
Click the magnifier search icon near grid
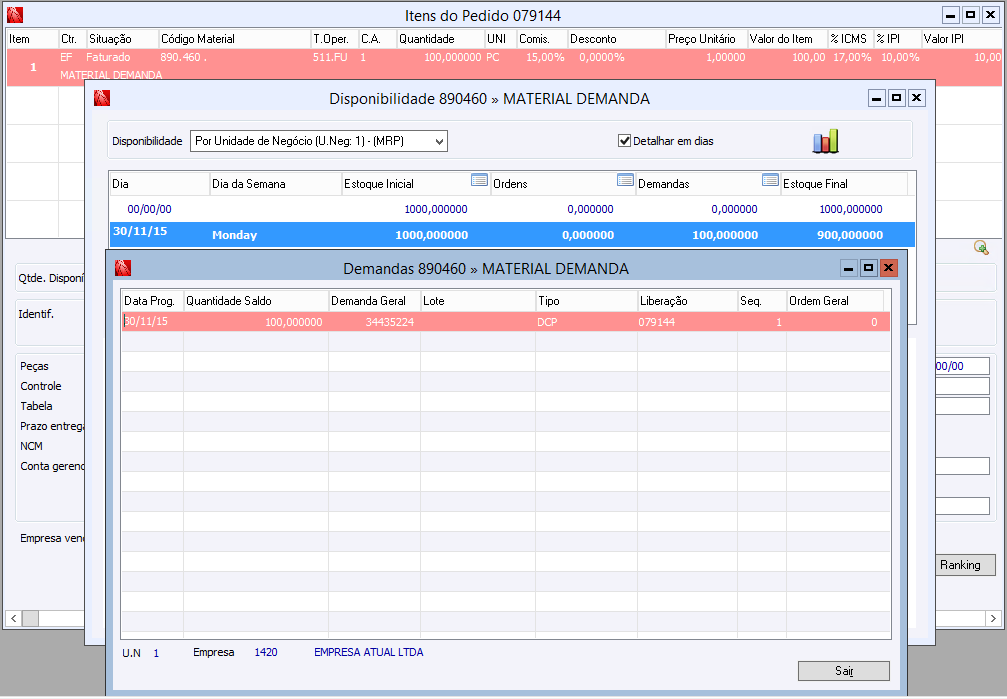(981, 247)
